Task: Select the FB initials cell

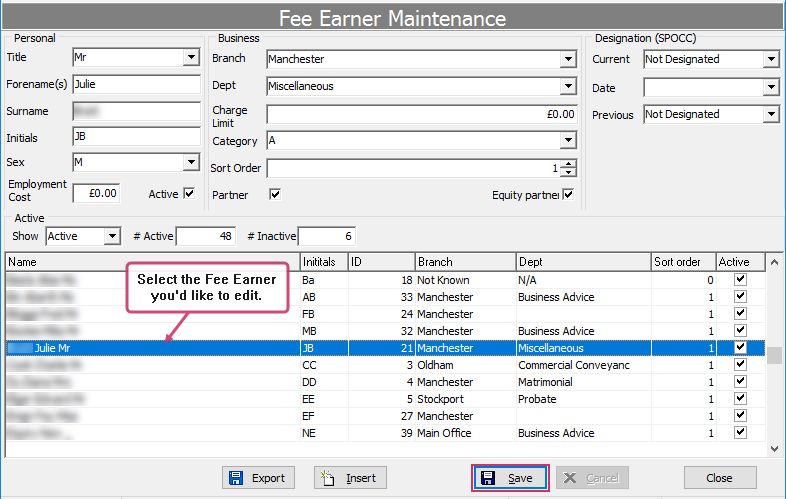Action: pos(324,314)
